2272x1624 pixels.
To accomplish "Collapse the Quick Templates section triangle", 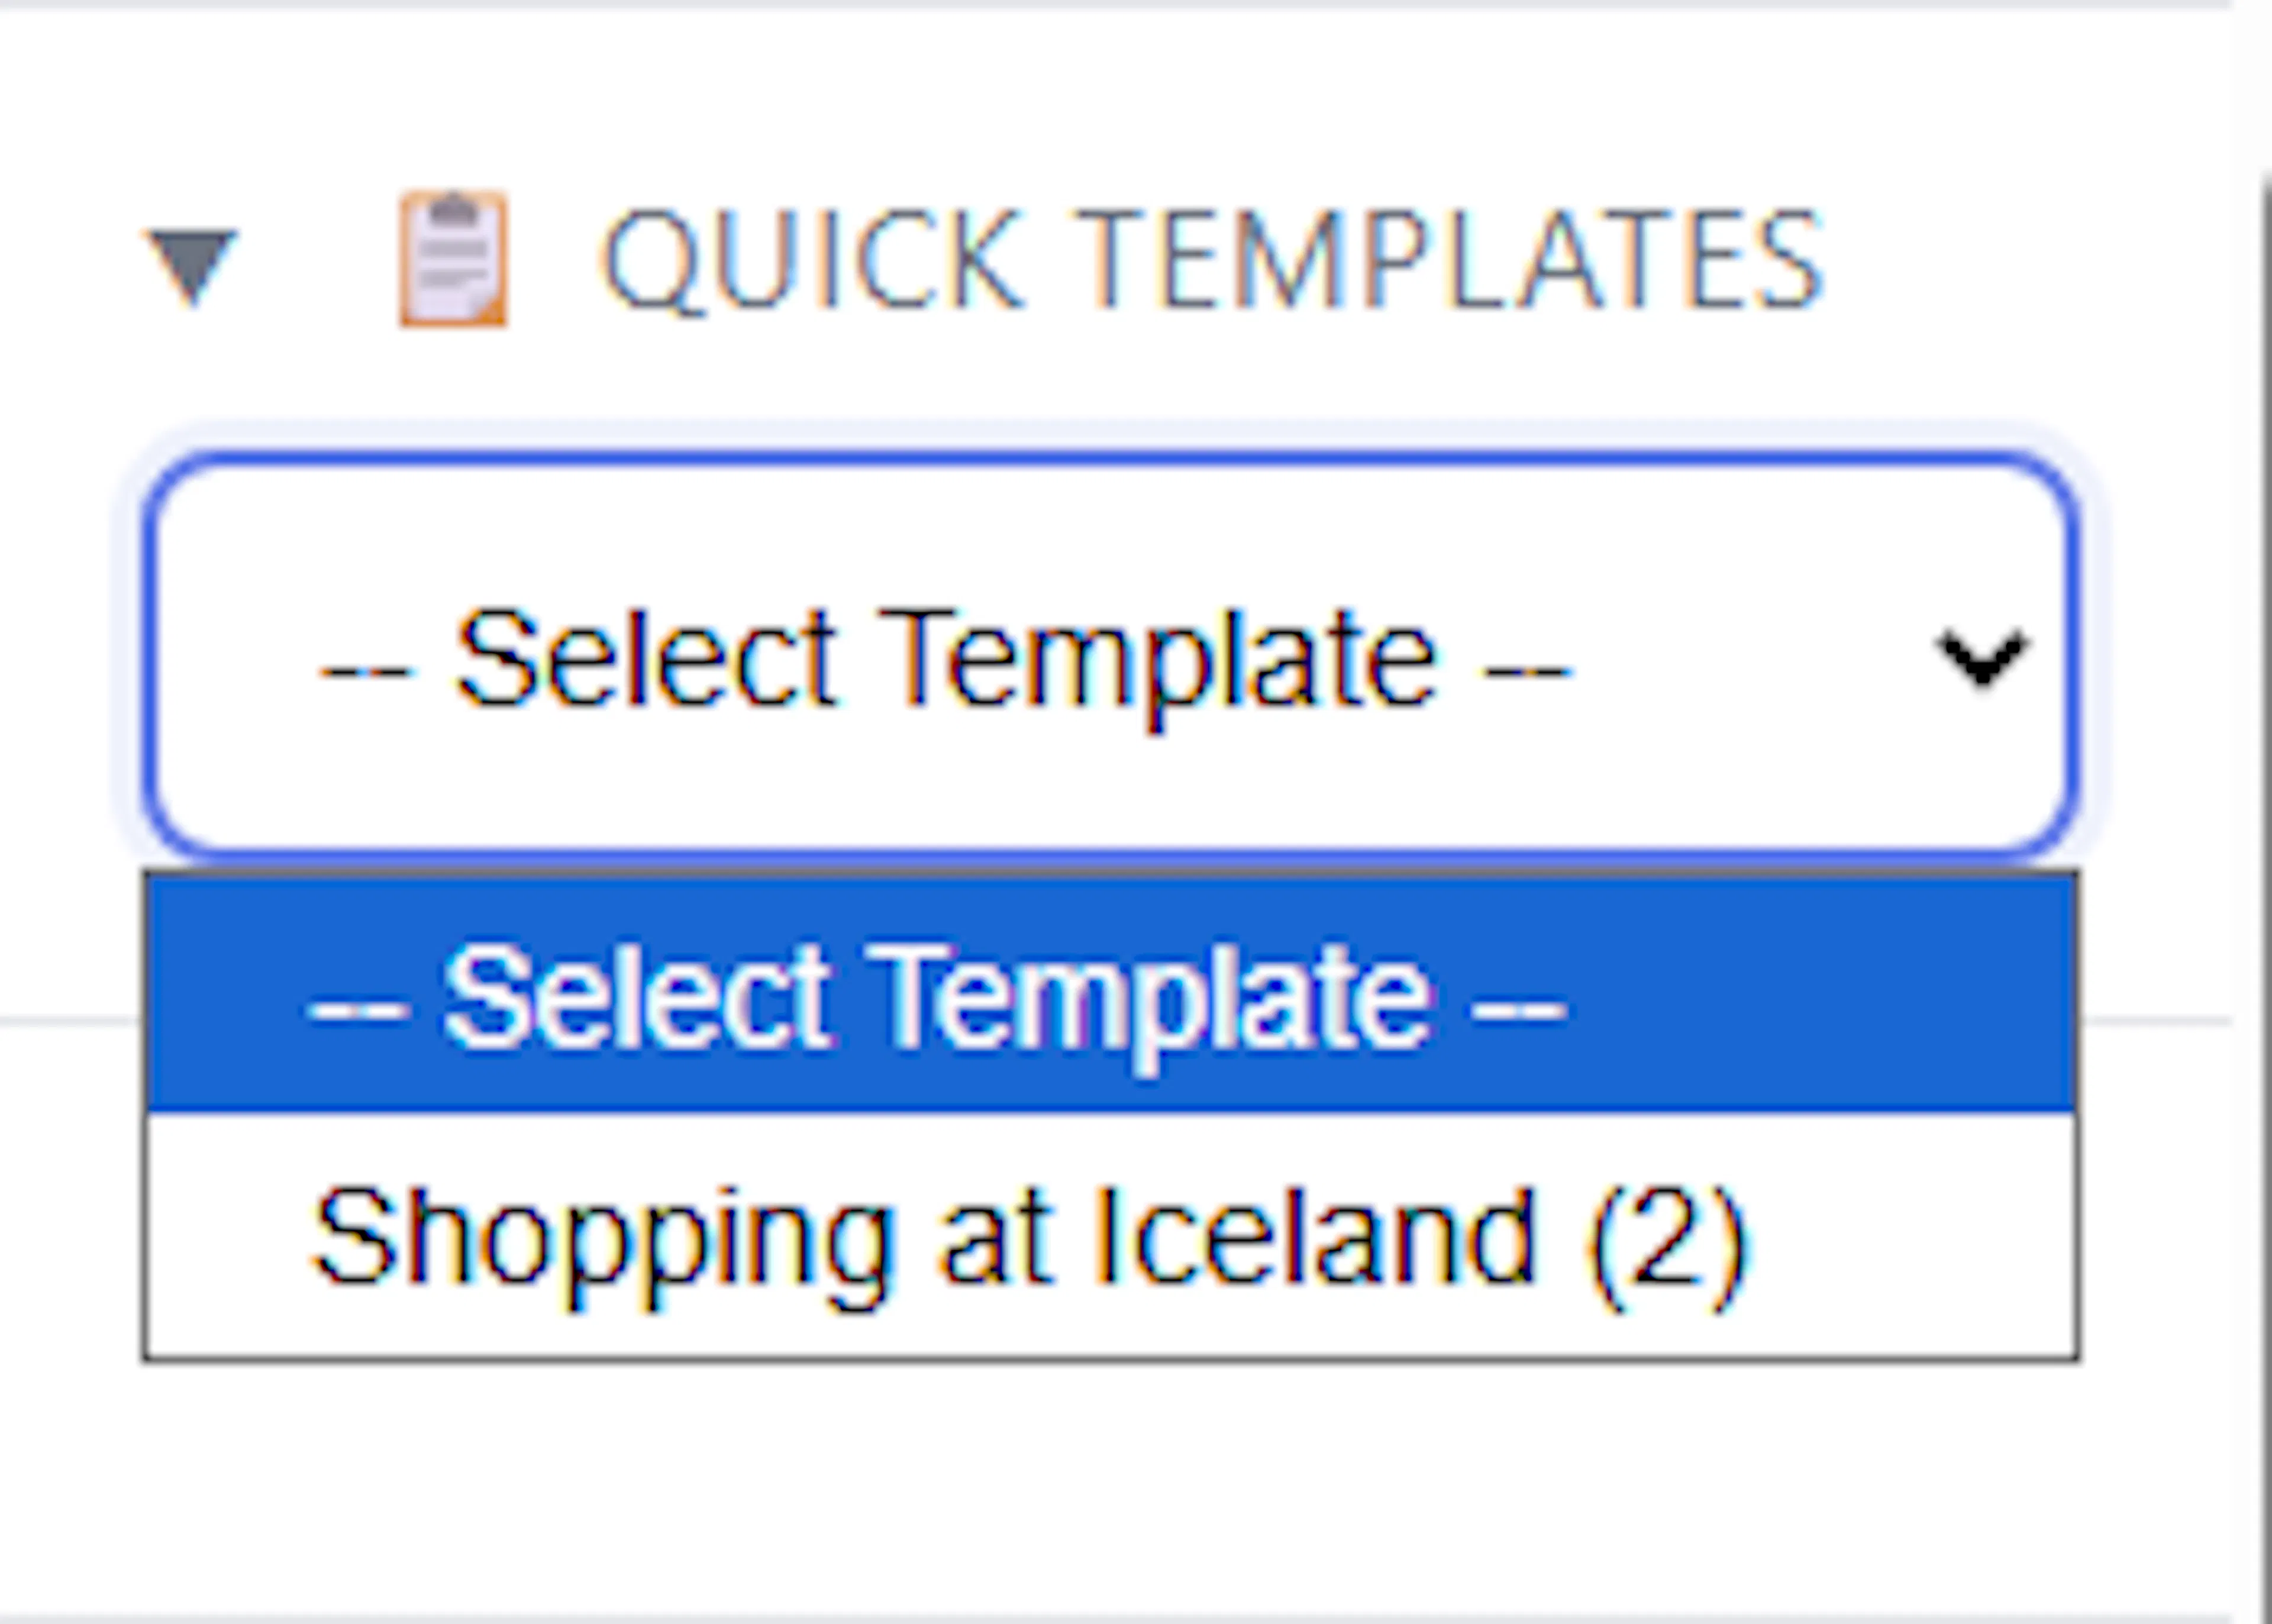I will [192, 266].
